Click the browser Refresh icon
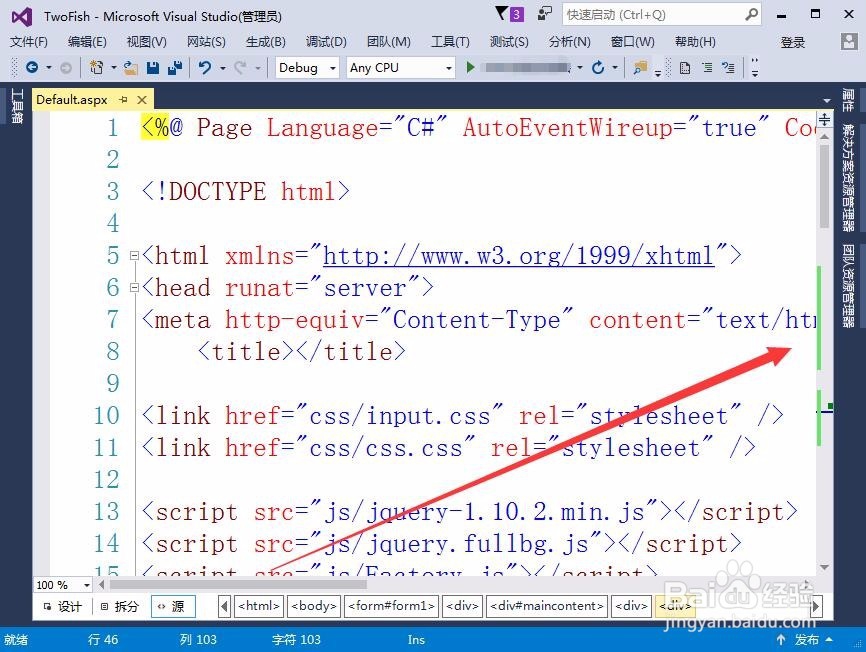 pos(598,67)
